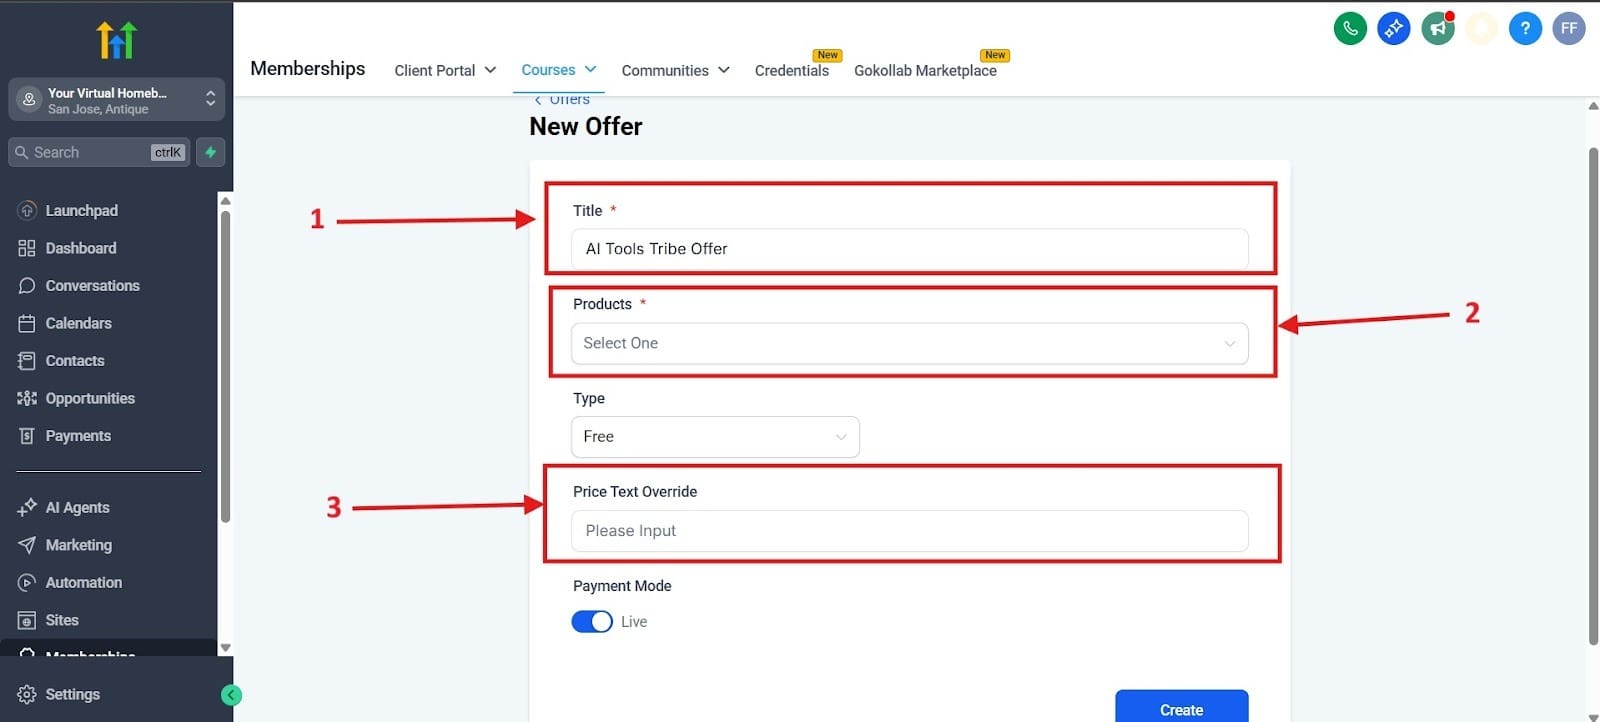
Task: Expand the Products Select One dropdown
Action: [x=909, y=343]
